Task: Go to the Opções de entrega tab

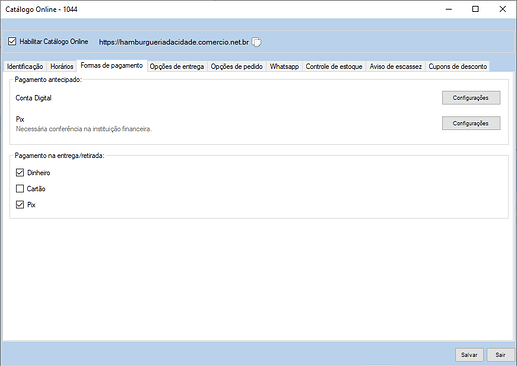Action: (177, 66)
